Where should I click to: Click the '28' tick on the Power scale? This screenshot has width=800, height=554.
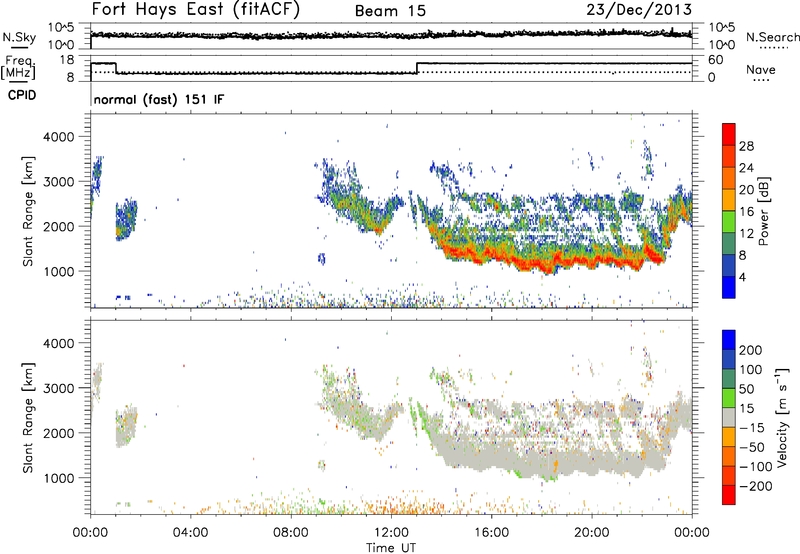[x=746, y=146]
